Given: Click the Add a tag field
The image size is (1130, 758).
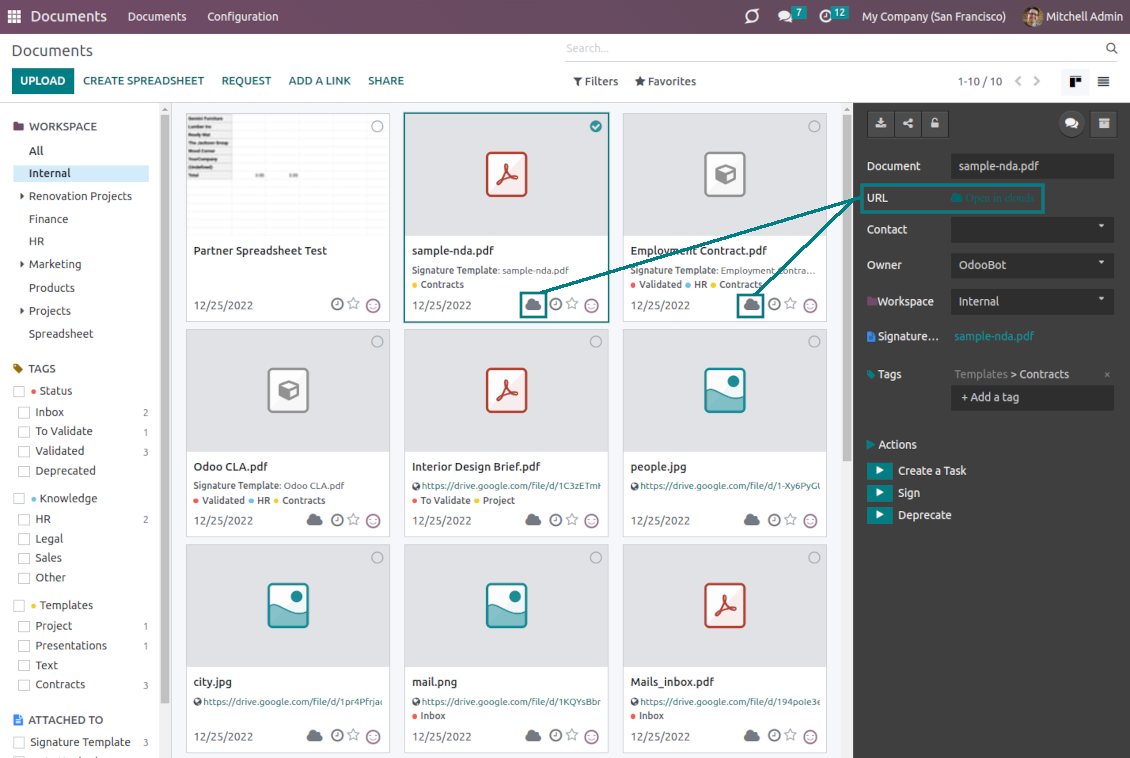Looking at the screenshot, I should [1032, 398].
